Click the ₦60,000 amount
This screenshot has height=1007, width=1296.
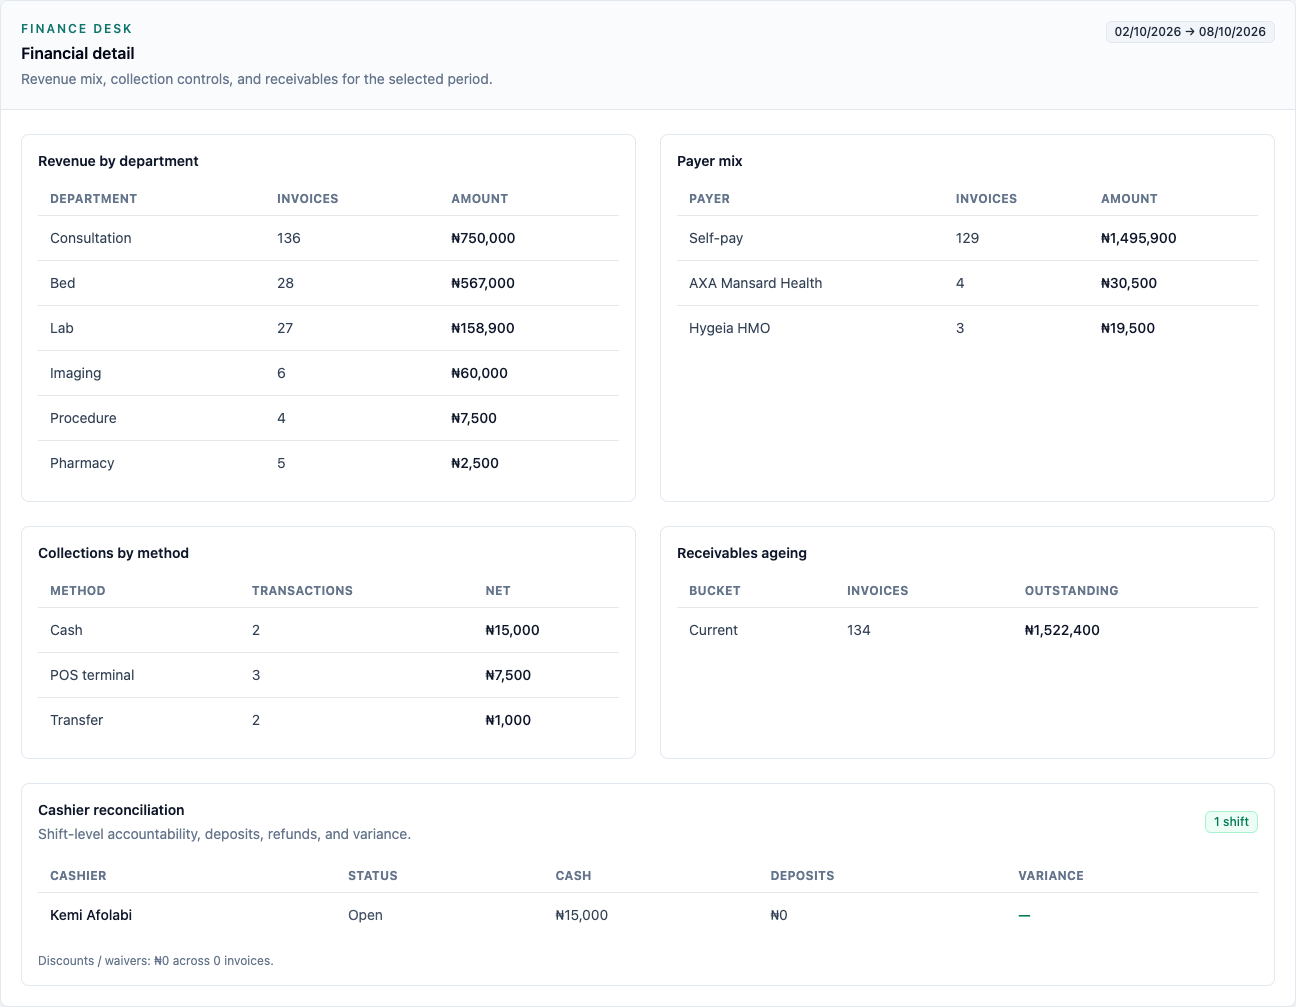point(479,373)
